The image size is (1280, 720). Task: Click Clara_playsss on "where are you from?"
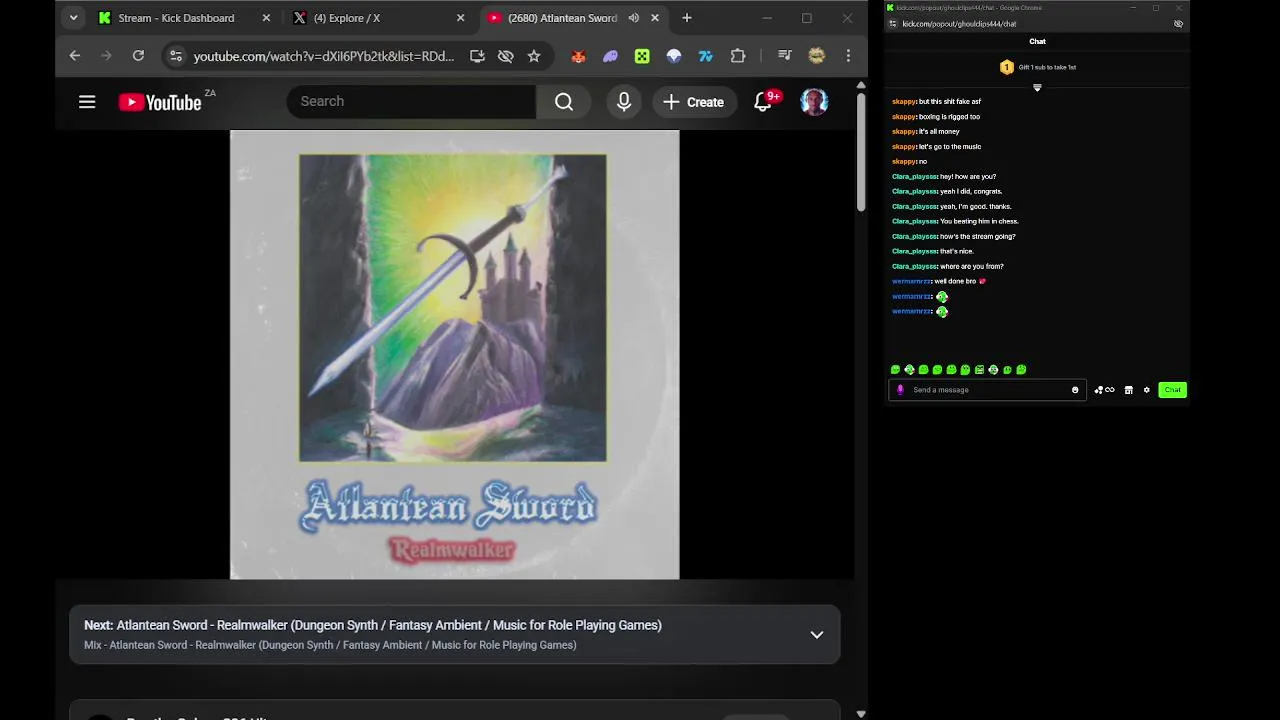(914, 267)
